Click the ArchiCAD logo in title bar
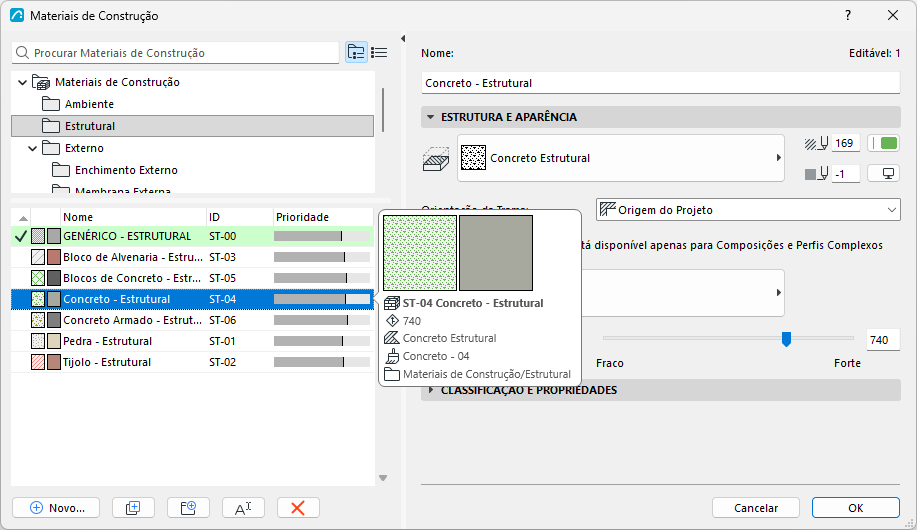Screen dimensions: 917x530 click(17, 15)
